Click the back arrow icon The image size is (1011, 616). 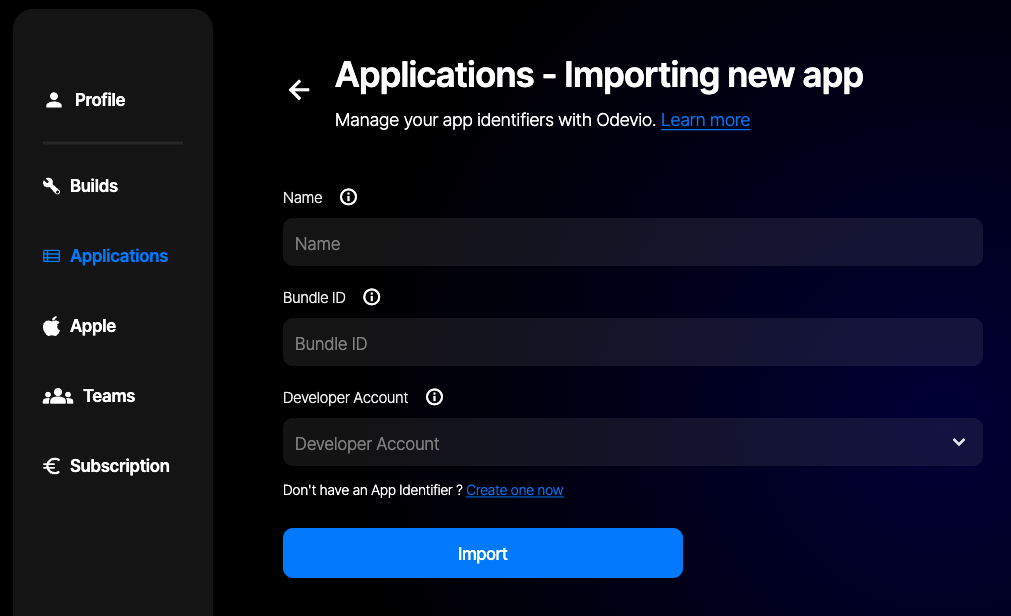[x=298, y=90]
